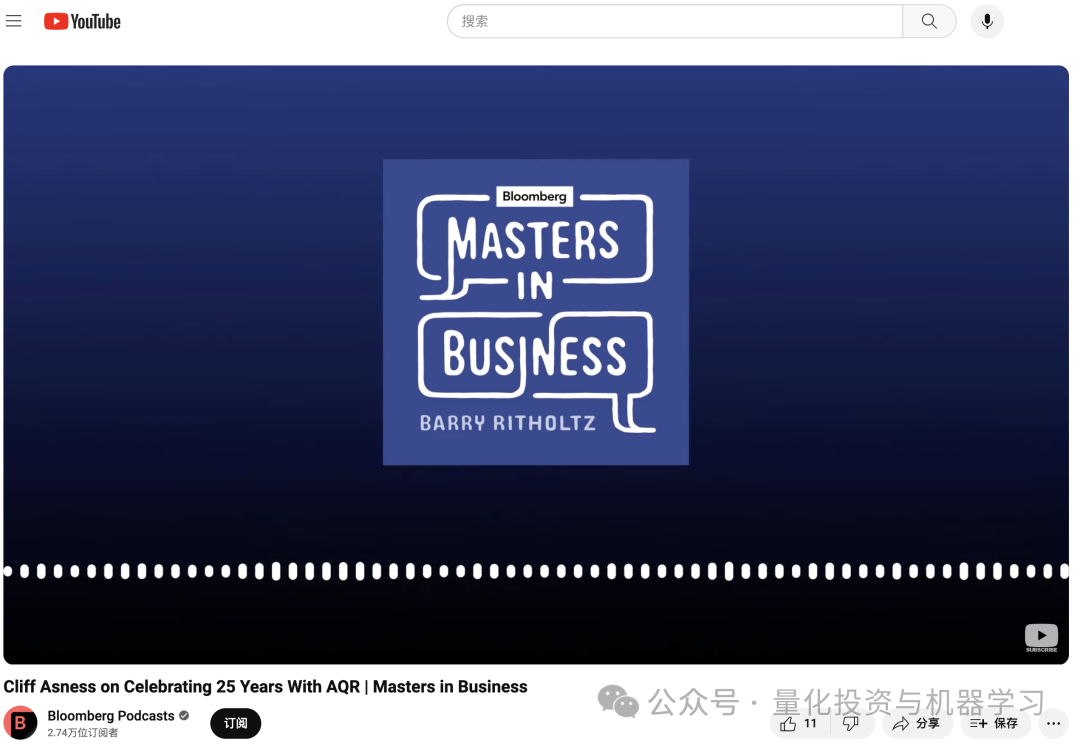Click the Masters in Business video player
Image resolution: width=1080 pixels, height=746 pixels.
click(x=536, y=365)
